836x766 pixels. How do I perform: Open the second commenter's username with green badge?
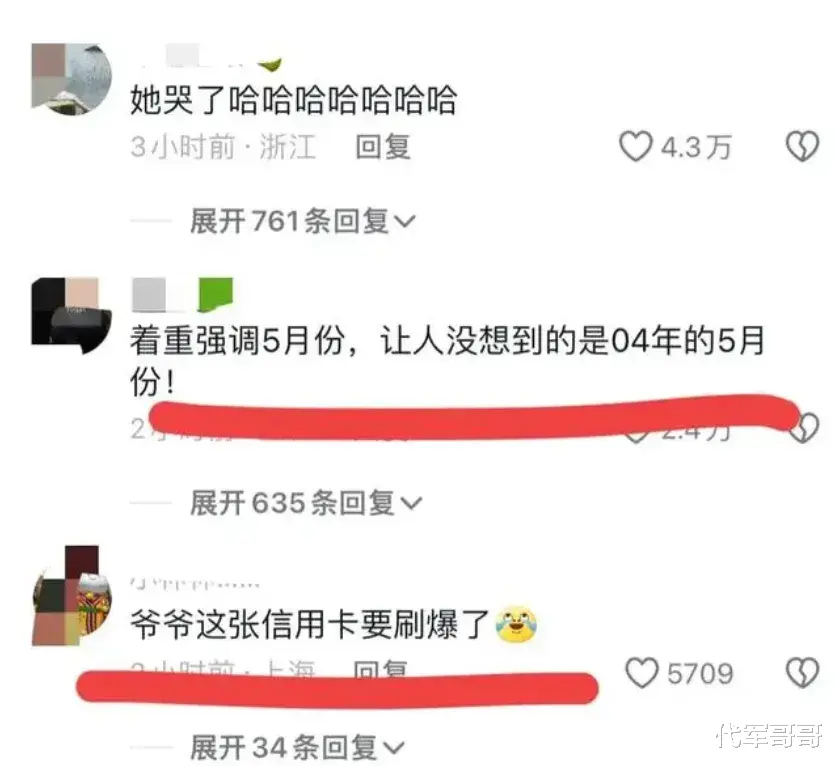(182, 294)
